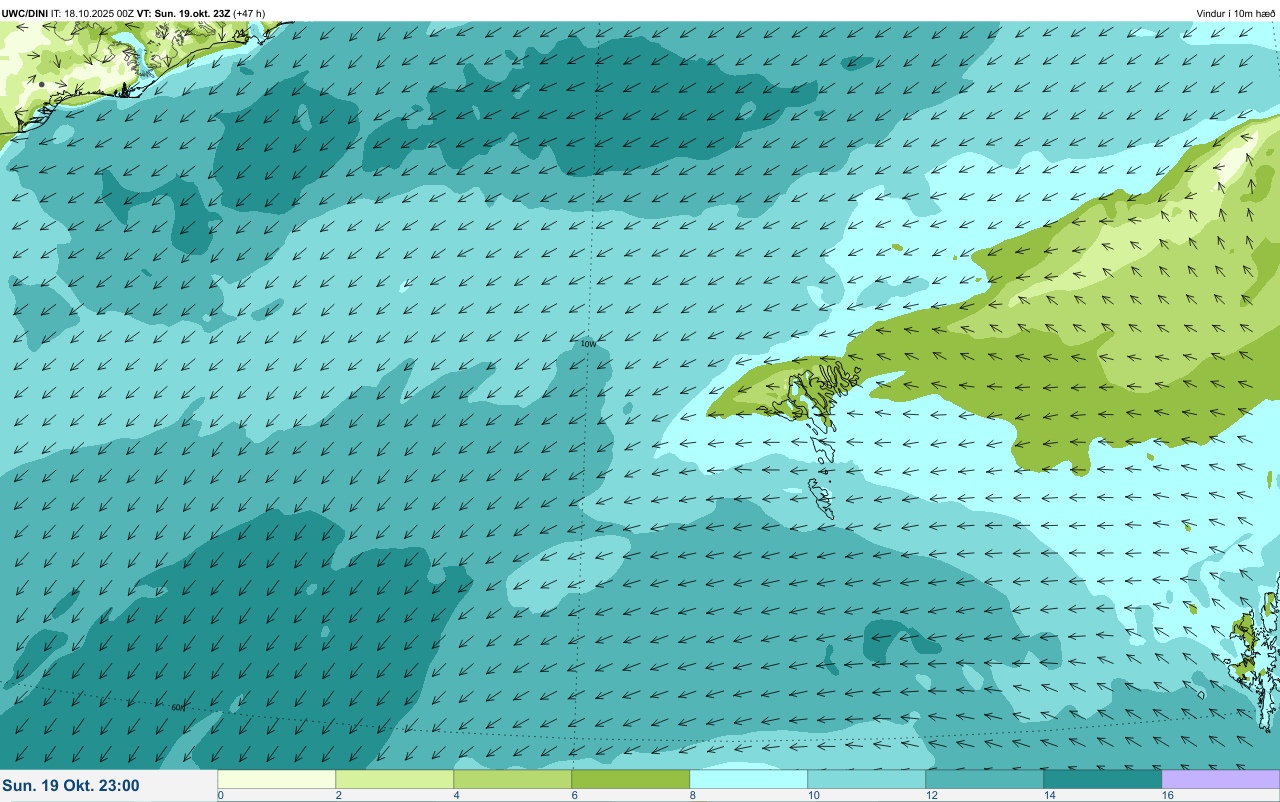This screenshot has height=802, width=1280.
Task: Click the 4–6 m/s green legend swatch
Action: tap(513, 779)
